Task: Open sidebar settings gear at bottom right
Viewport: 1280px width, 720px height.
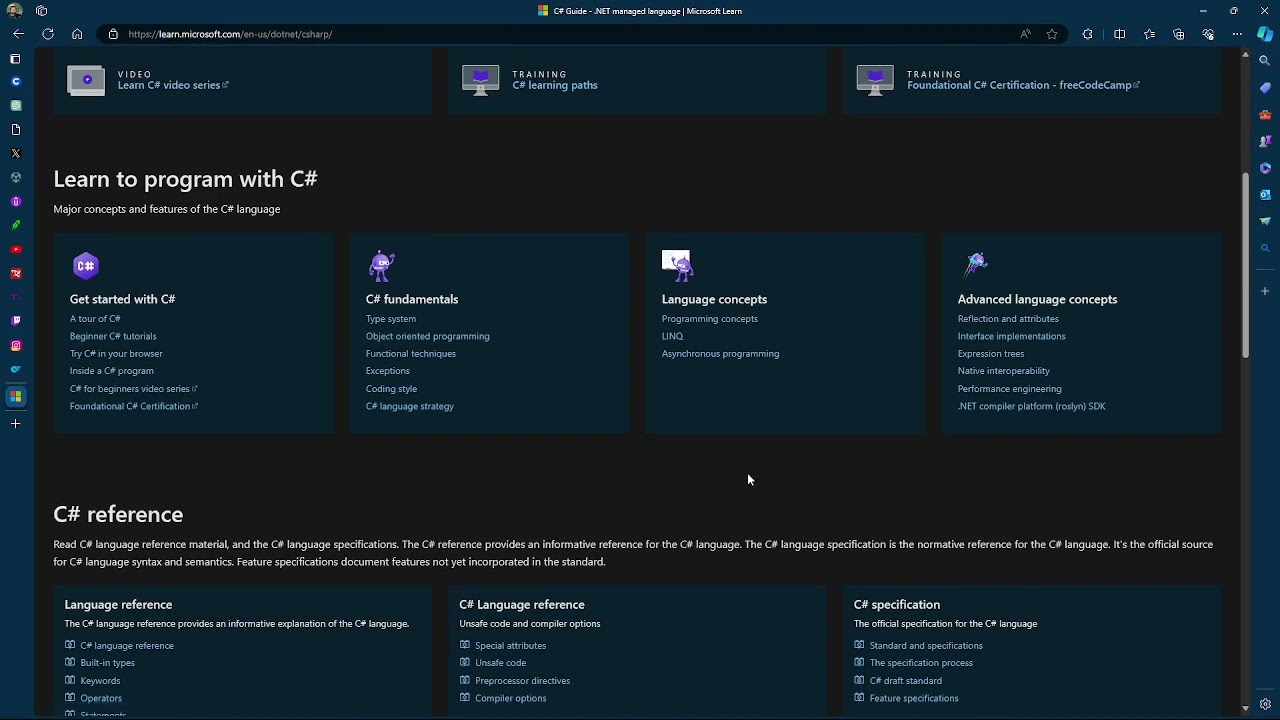Action: point(1265,704)
